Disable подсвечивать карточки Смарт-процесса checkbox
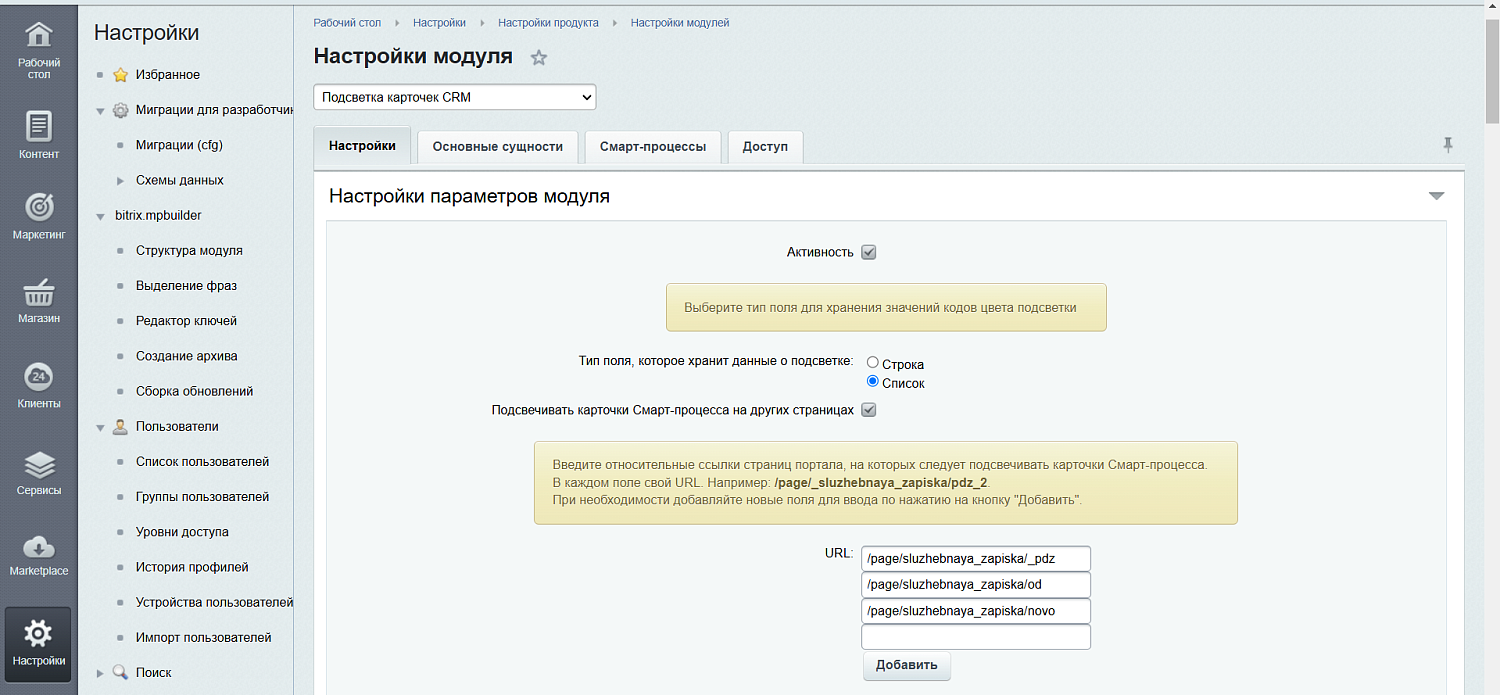 868,409
